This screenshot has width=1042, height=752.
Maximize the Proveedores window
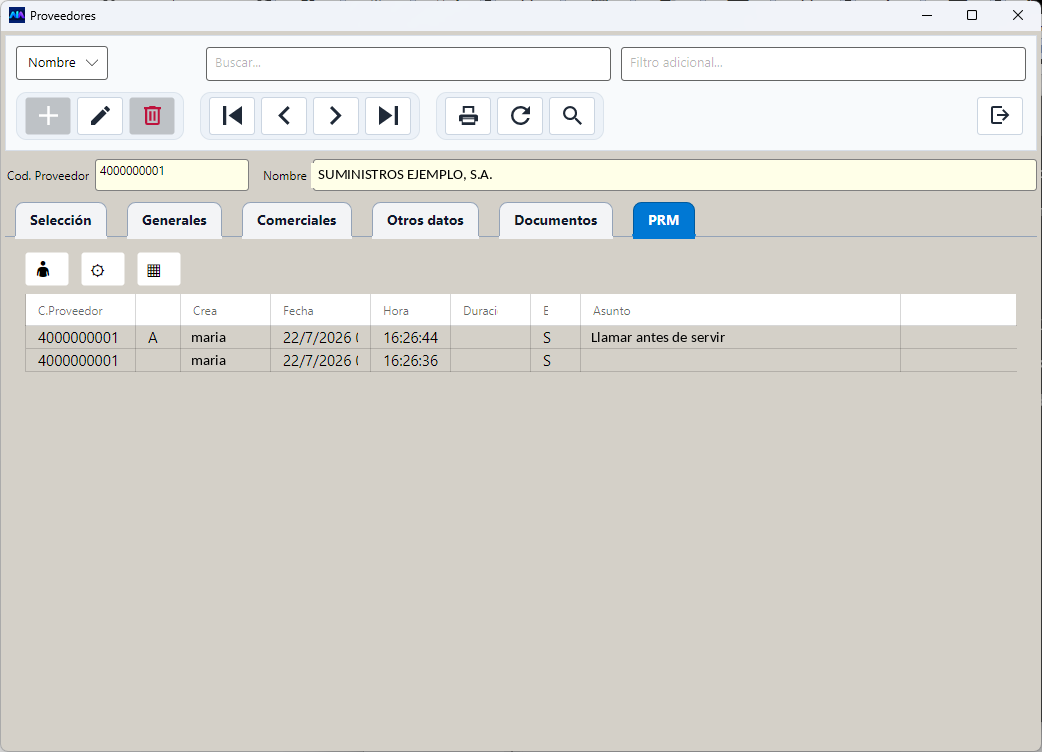point(972,15)
